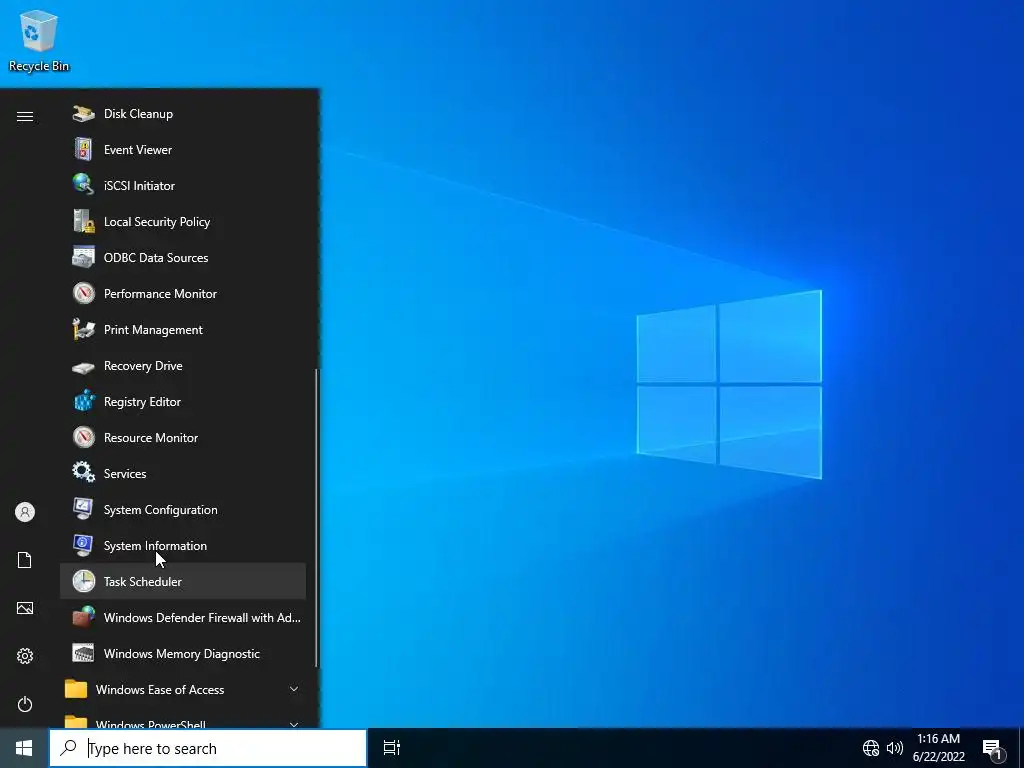Image resolution: width=1024 pixels, height=768 pixels.
Task: Select Windows Memory Diagnostic label
Action: [182, 654]
